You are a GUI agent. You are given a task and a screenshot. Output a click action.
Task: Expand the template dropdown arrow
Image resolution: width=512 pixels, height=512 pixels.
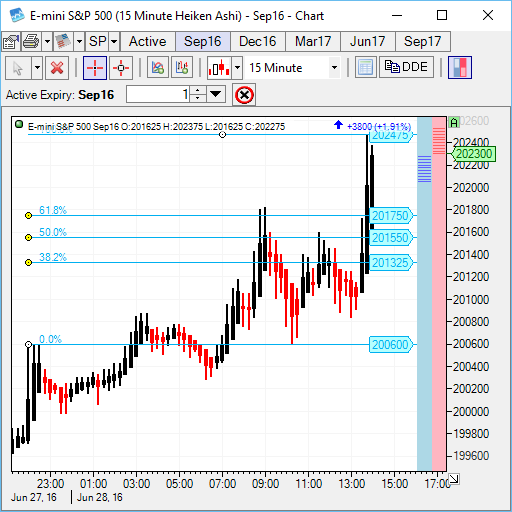pyautogui.click(x=79, y=42)
